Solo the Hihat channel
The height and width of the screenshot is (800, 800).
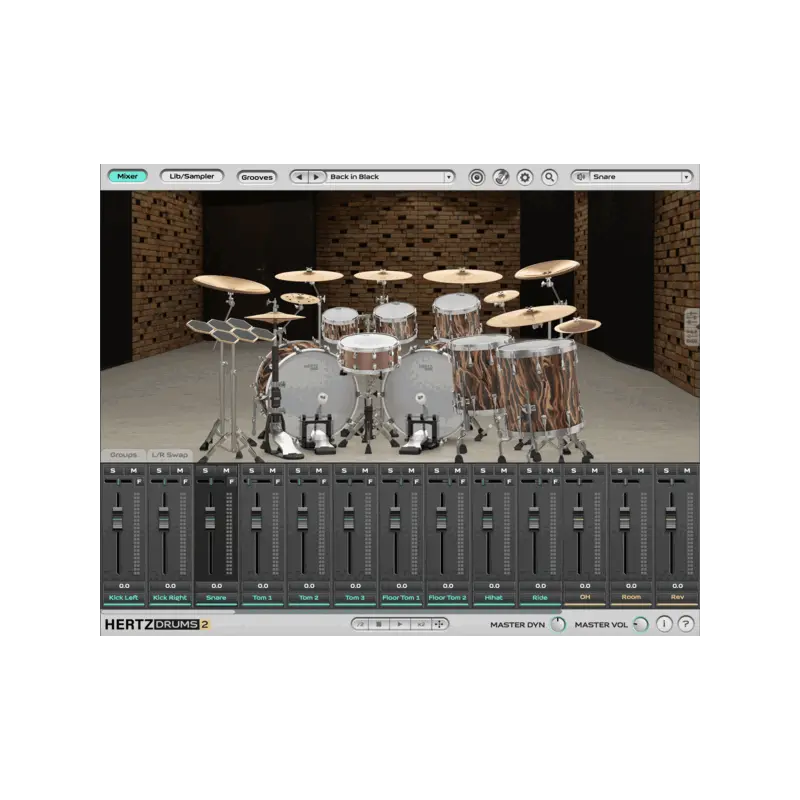[x=483, y=470]
